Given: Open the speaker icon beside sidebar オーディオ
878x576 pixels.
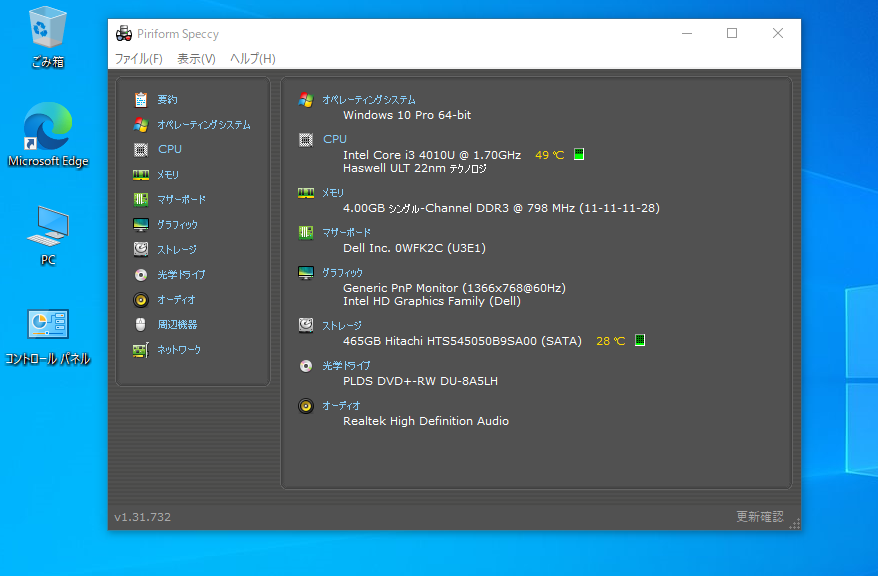Looking at the screenshot, I should pos(141,299).
